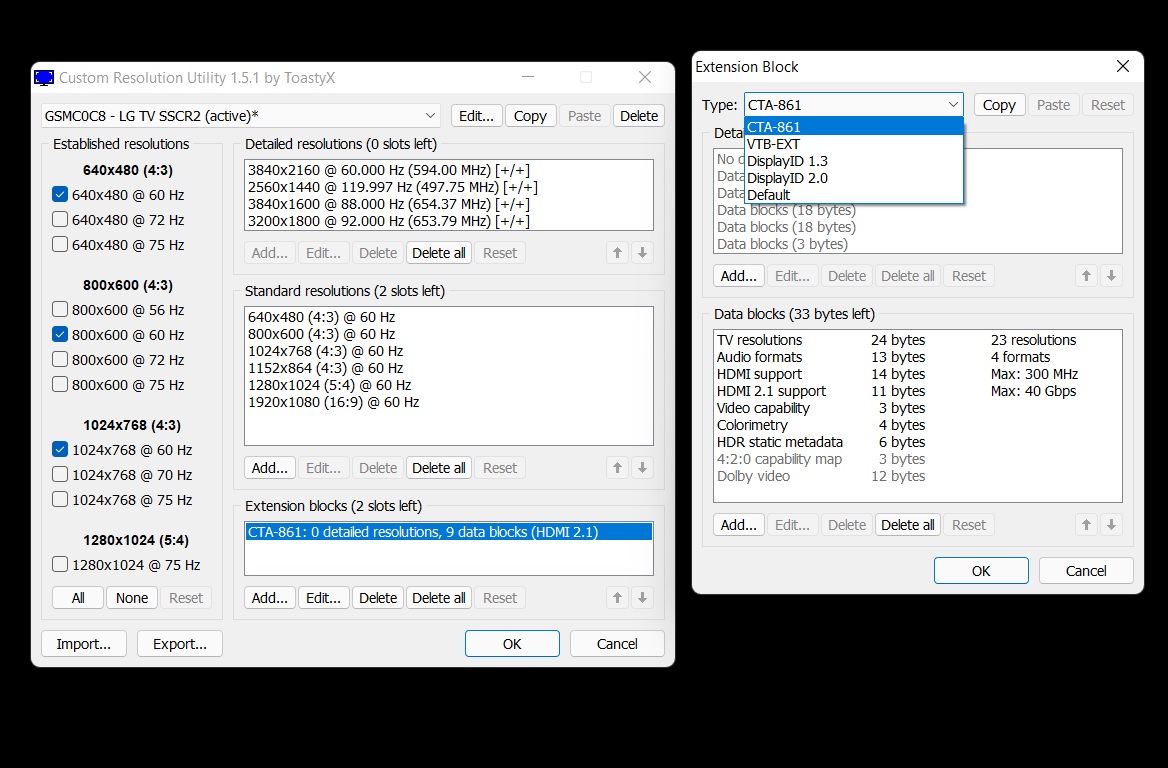Click down arrow under Data blocks list
This screenshot has width=1168, height=768.
(x=1111, y=524)
